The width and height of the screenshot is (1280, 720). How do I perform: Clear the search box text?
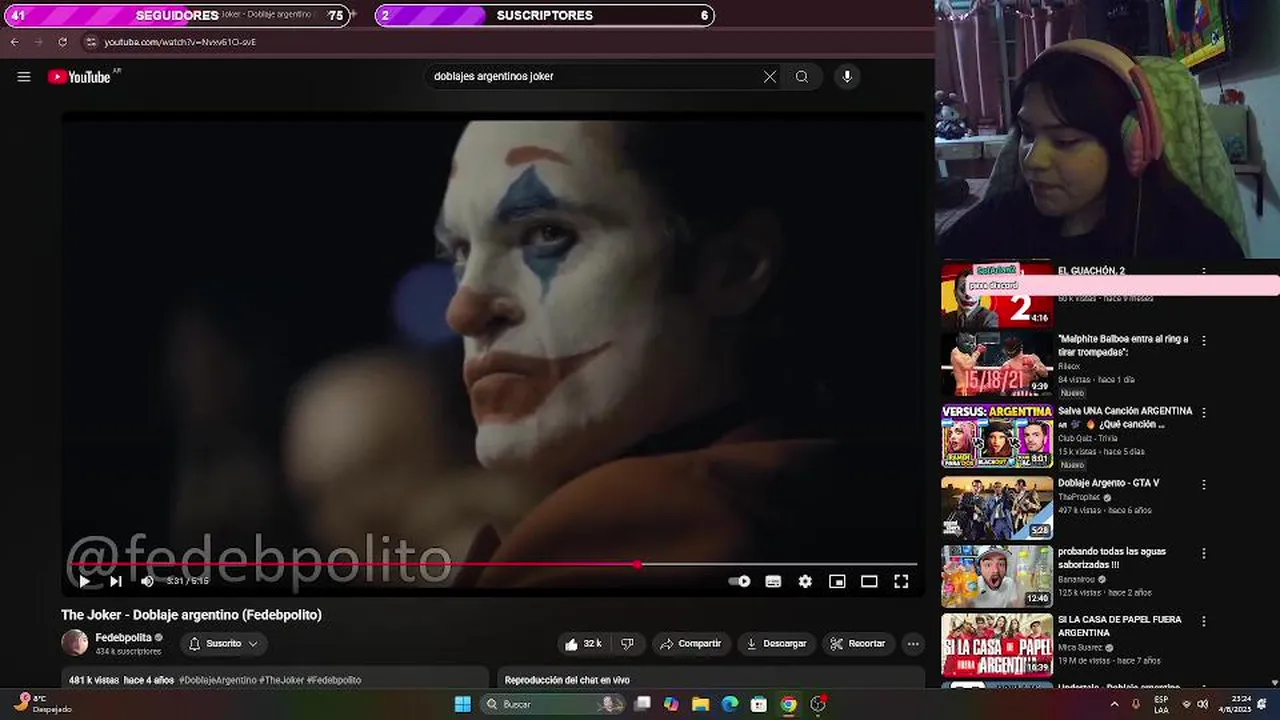click(x=769, y=77)
